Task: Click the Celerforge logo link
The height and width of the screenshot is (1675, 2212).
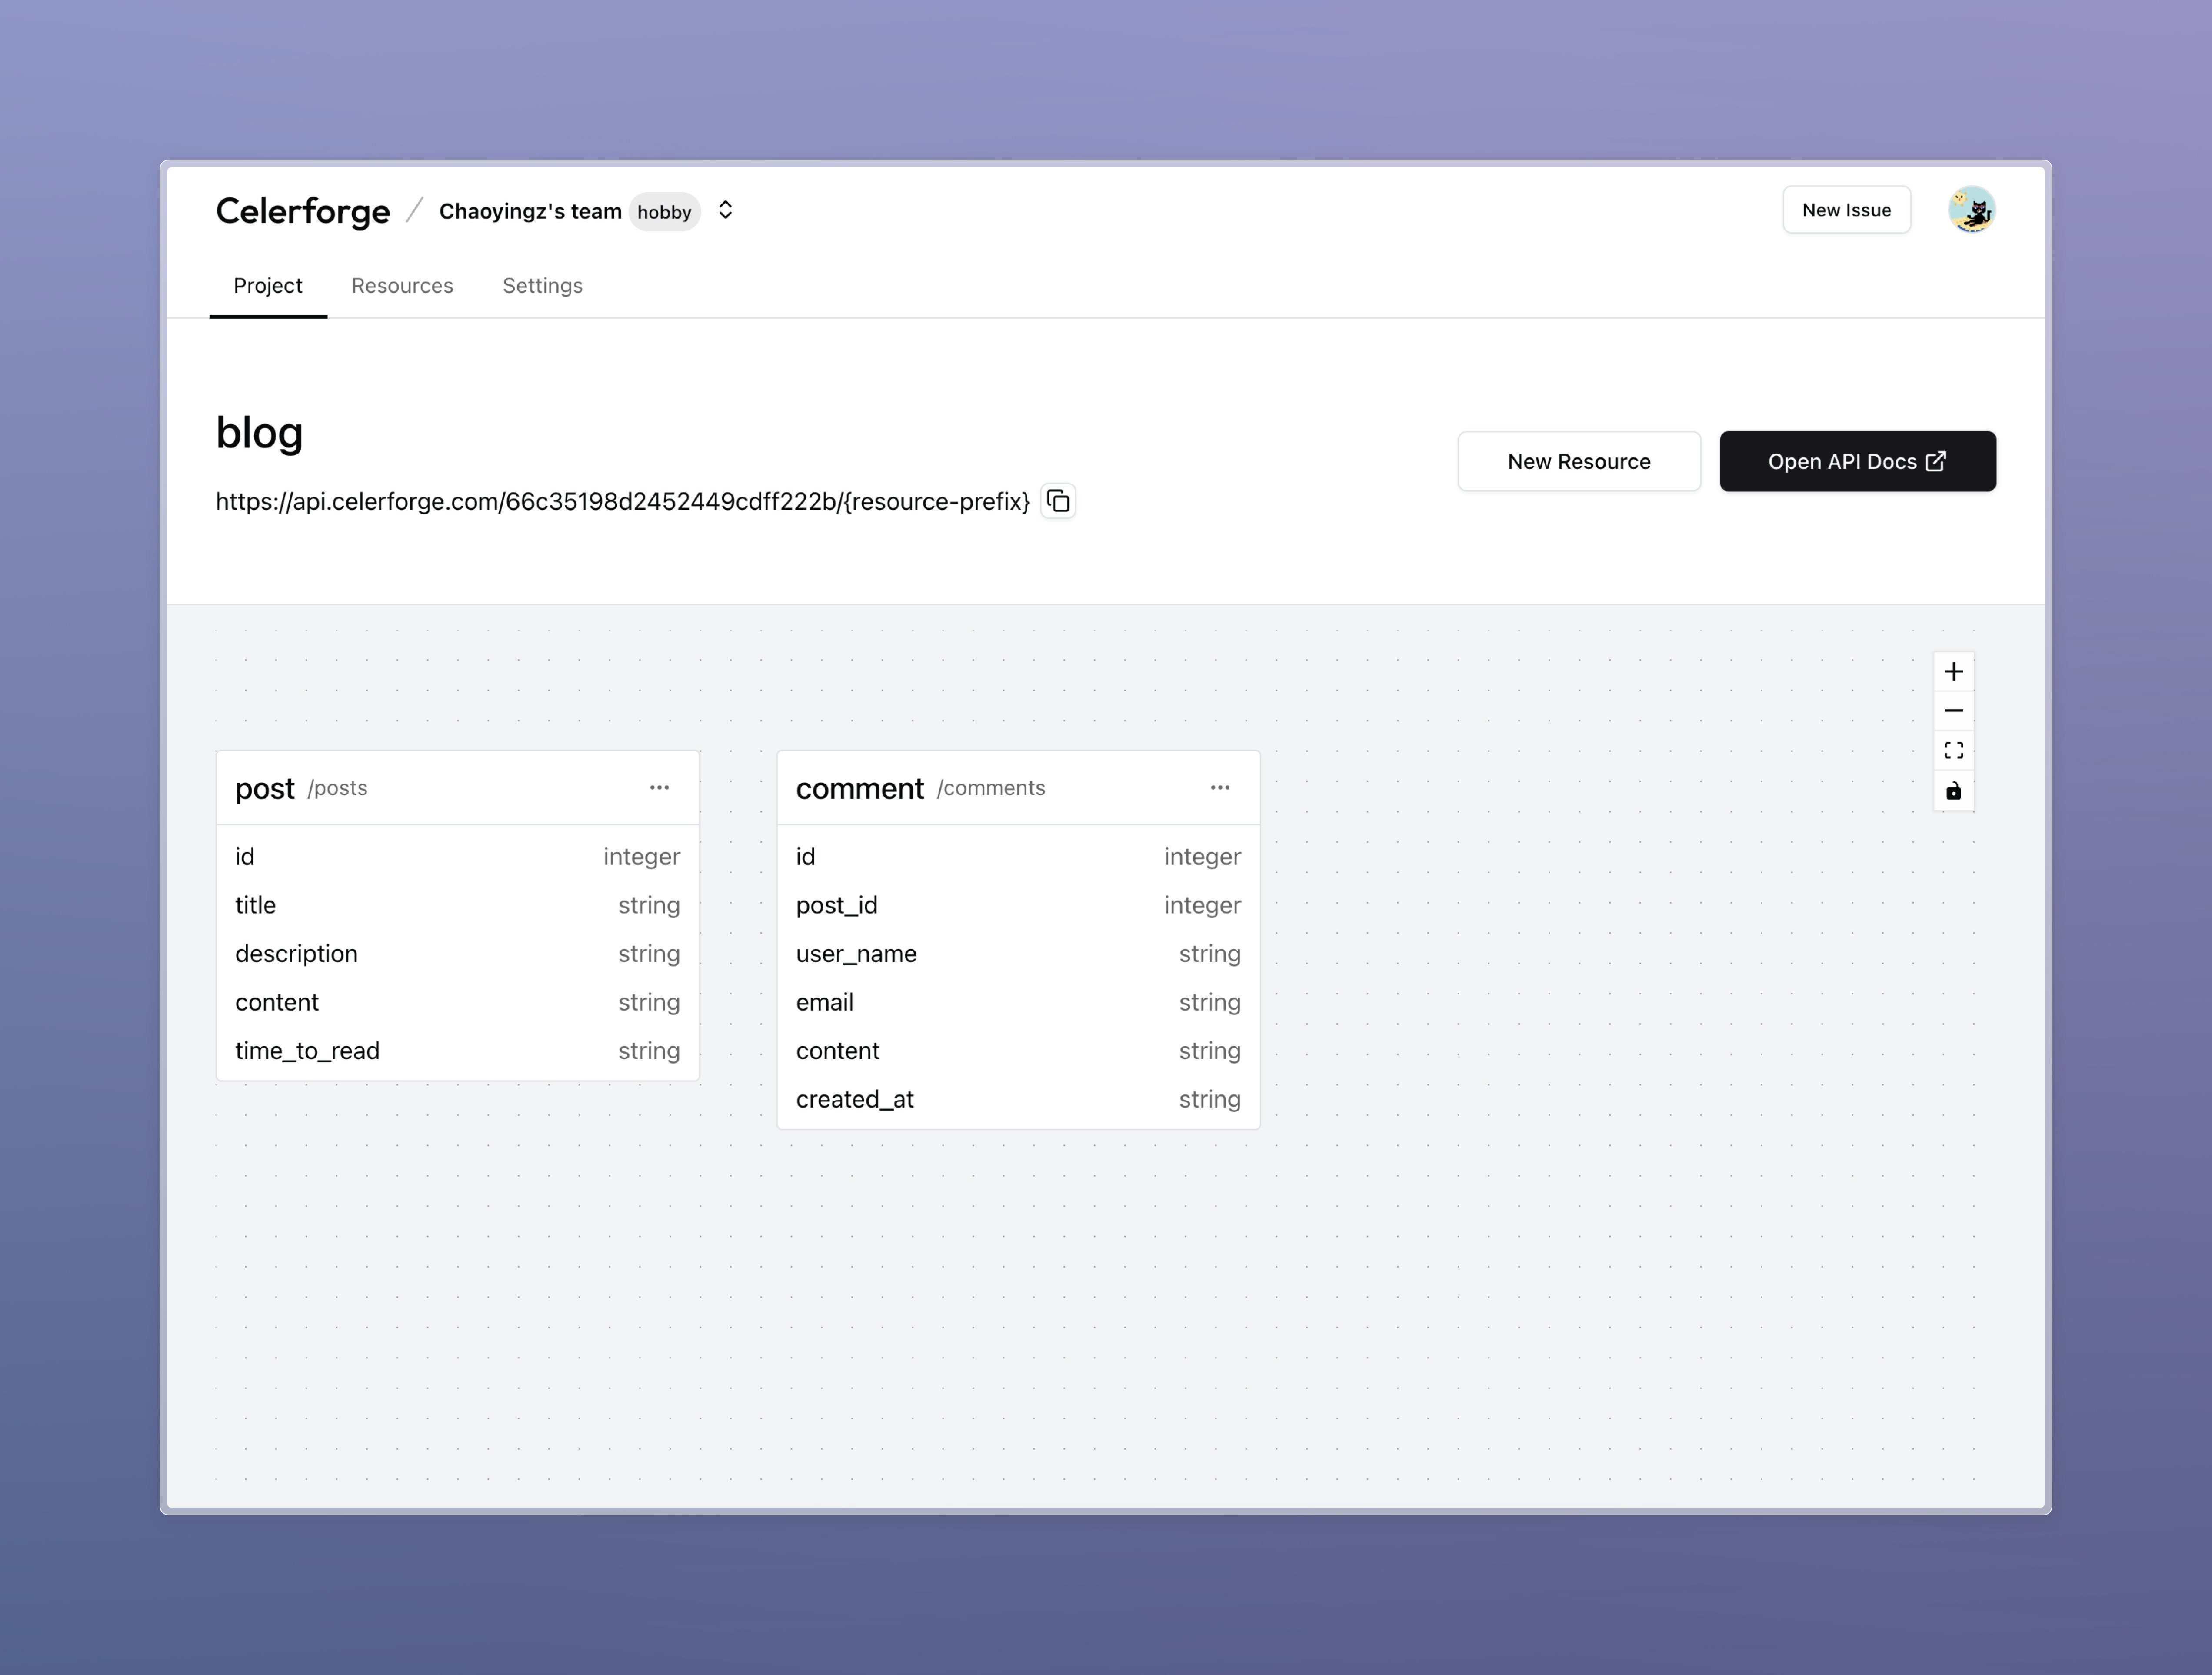Action: click(303, 211)
